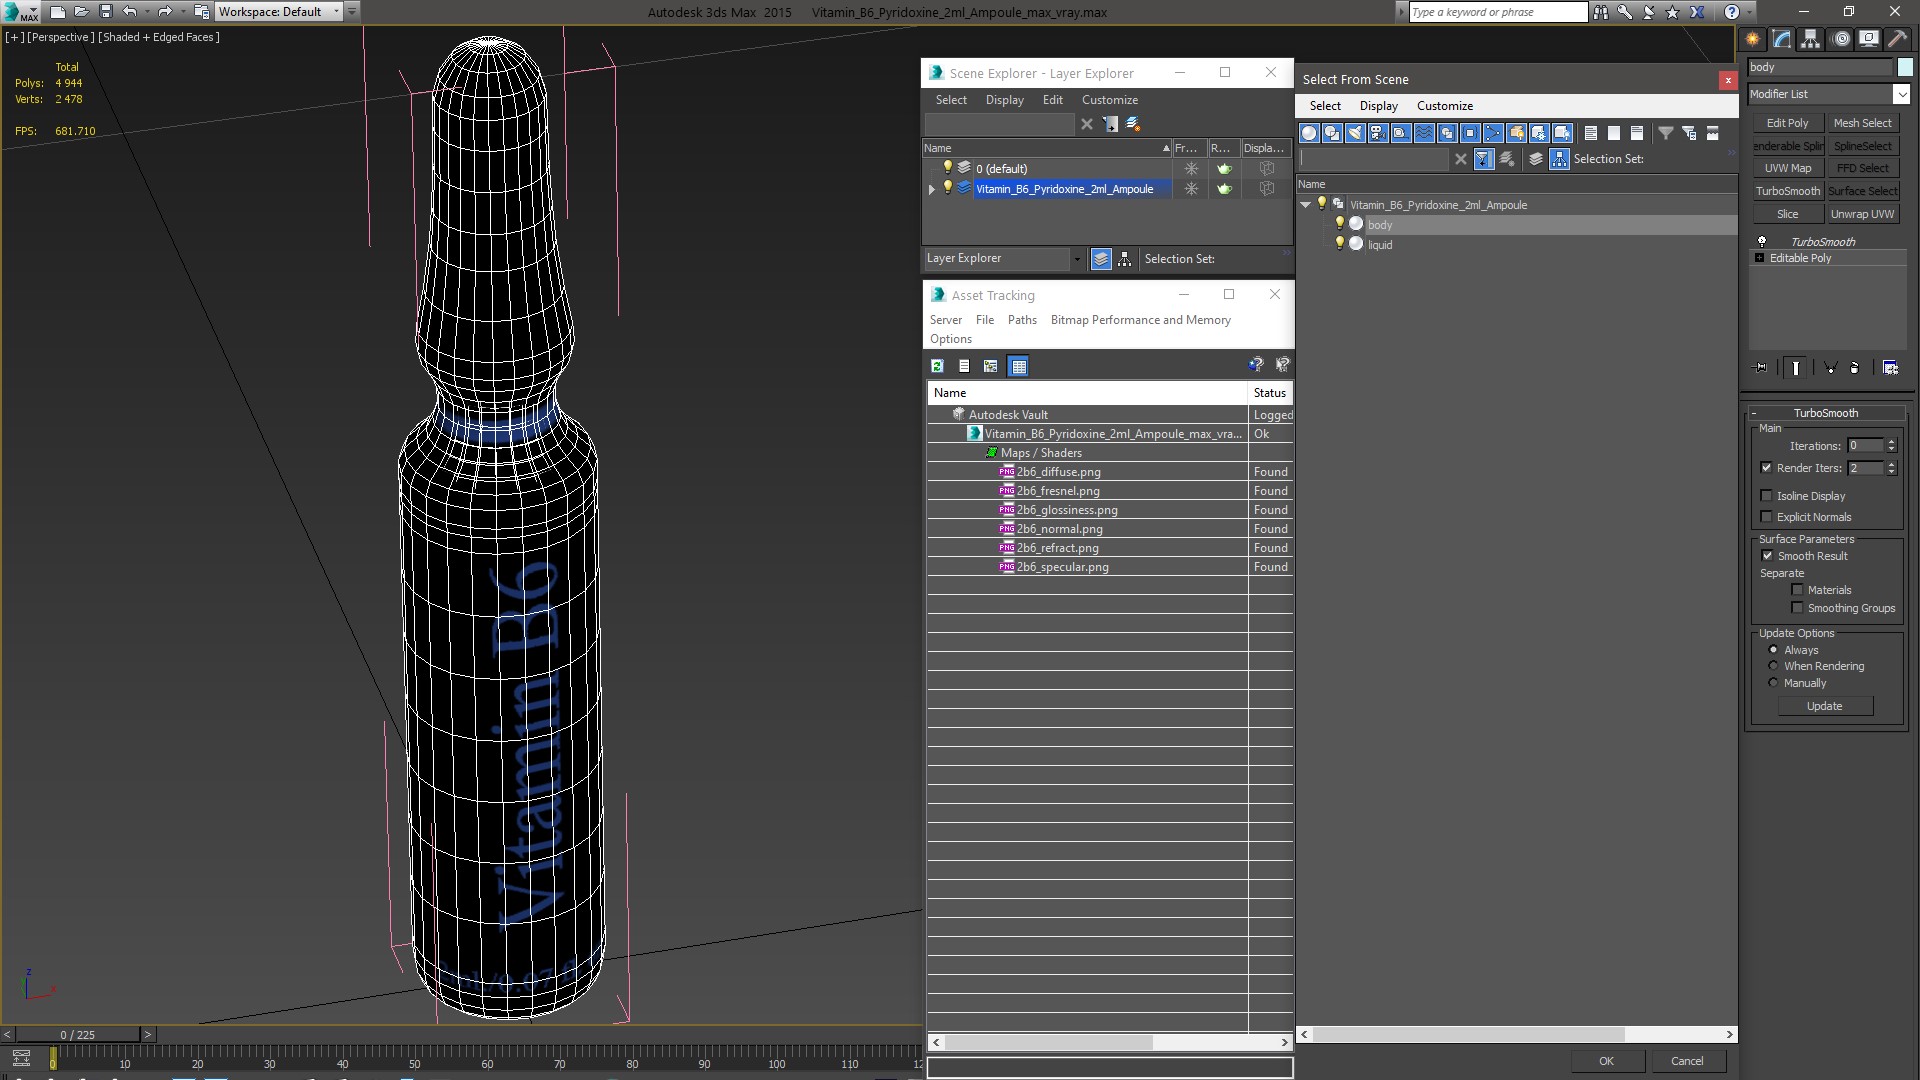This screenshot has width=1920, height=1080.
Task: Select Manually update option
Action: [1774, 683]
